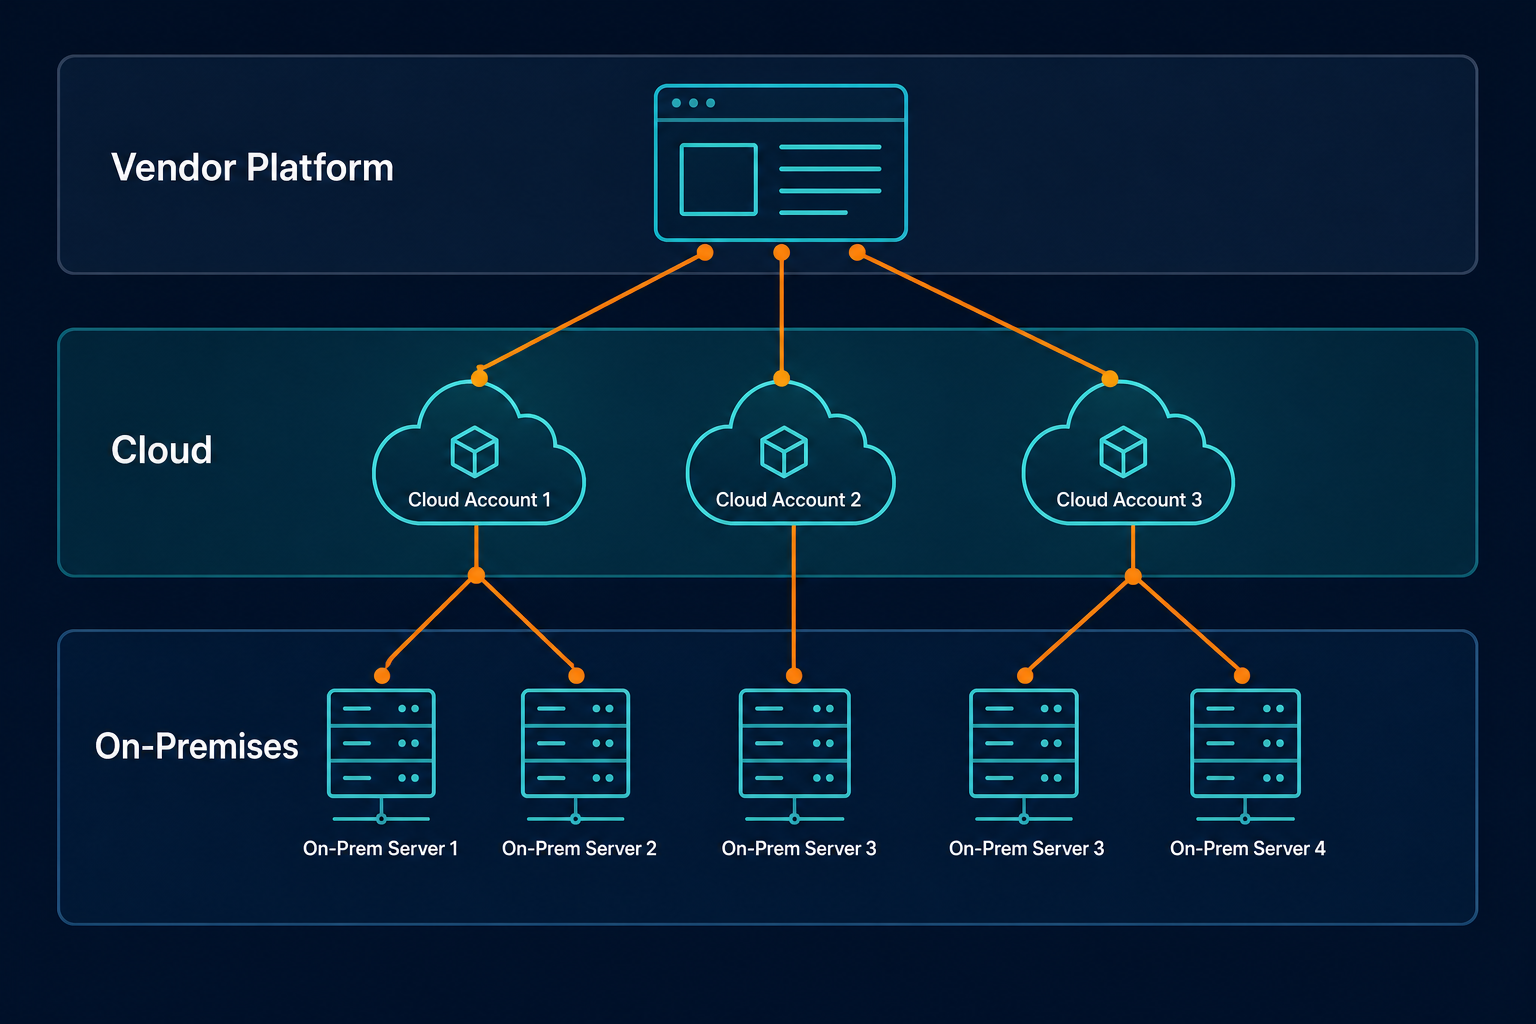Click the On-Prem Server 4 rack icon
This screenshot has width=1536, height=1024.
[1245, 756]
